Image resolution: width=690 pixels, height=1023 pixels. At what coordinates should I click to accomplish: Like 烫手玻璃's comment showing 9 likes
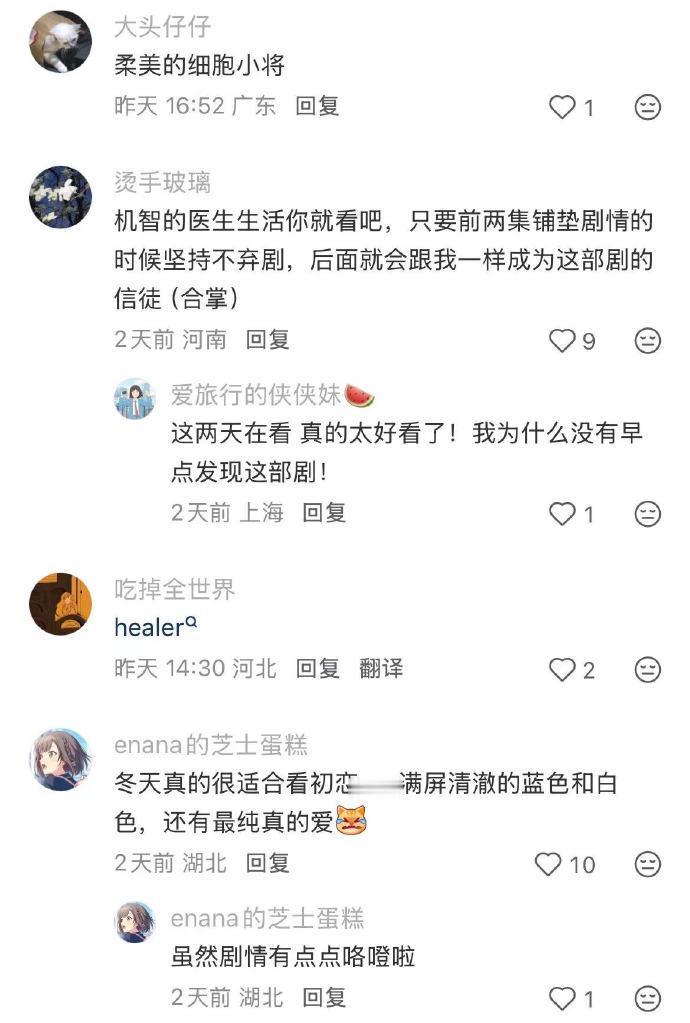[562, 341]
